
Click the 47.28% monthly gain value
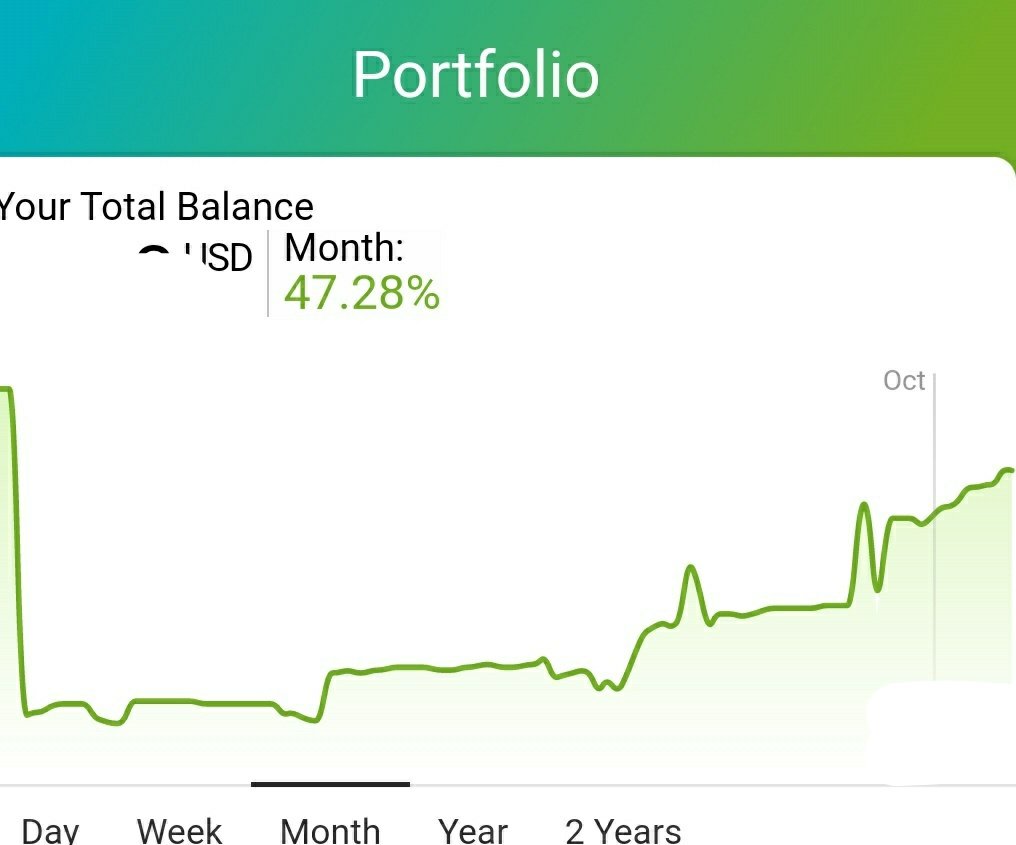point(362,294)
